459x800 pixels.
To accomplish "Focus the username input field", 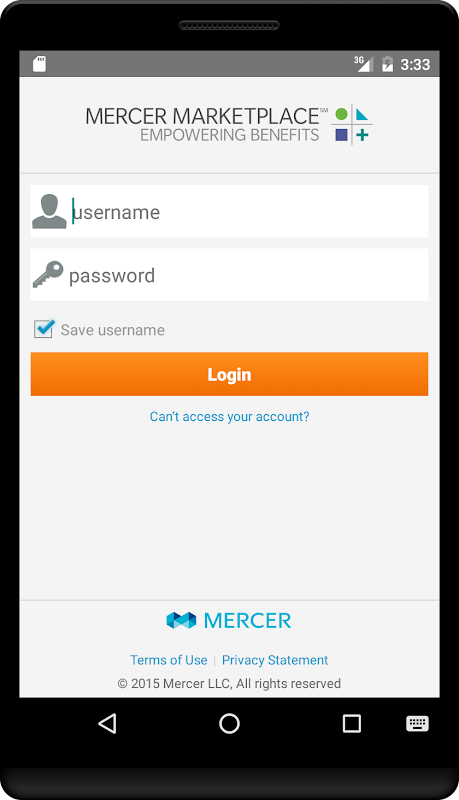I will click(x=230, y=211).
